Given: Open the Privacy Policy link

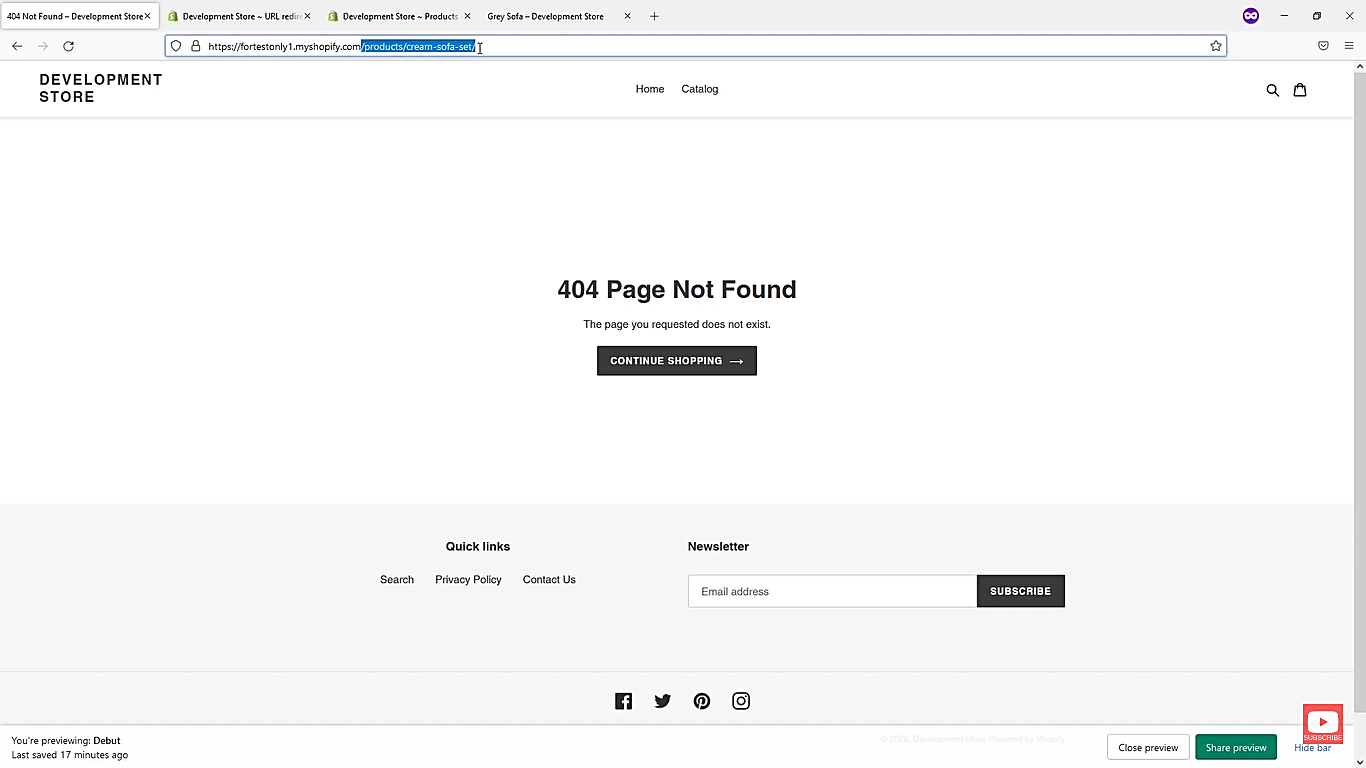Looking at the screenshot, I should pyautogui.click(x=468, y=580).
